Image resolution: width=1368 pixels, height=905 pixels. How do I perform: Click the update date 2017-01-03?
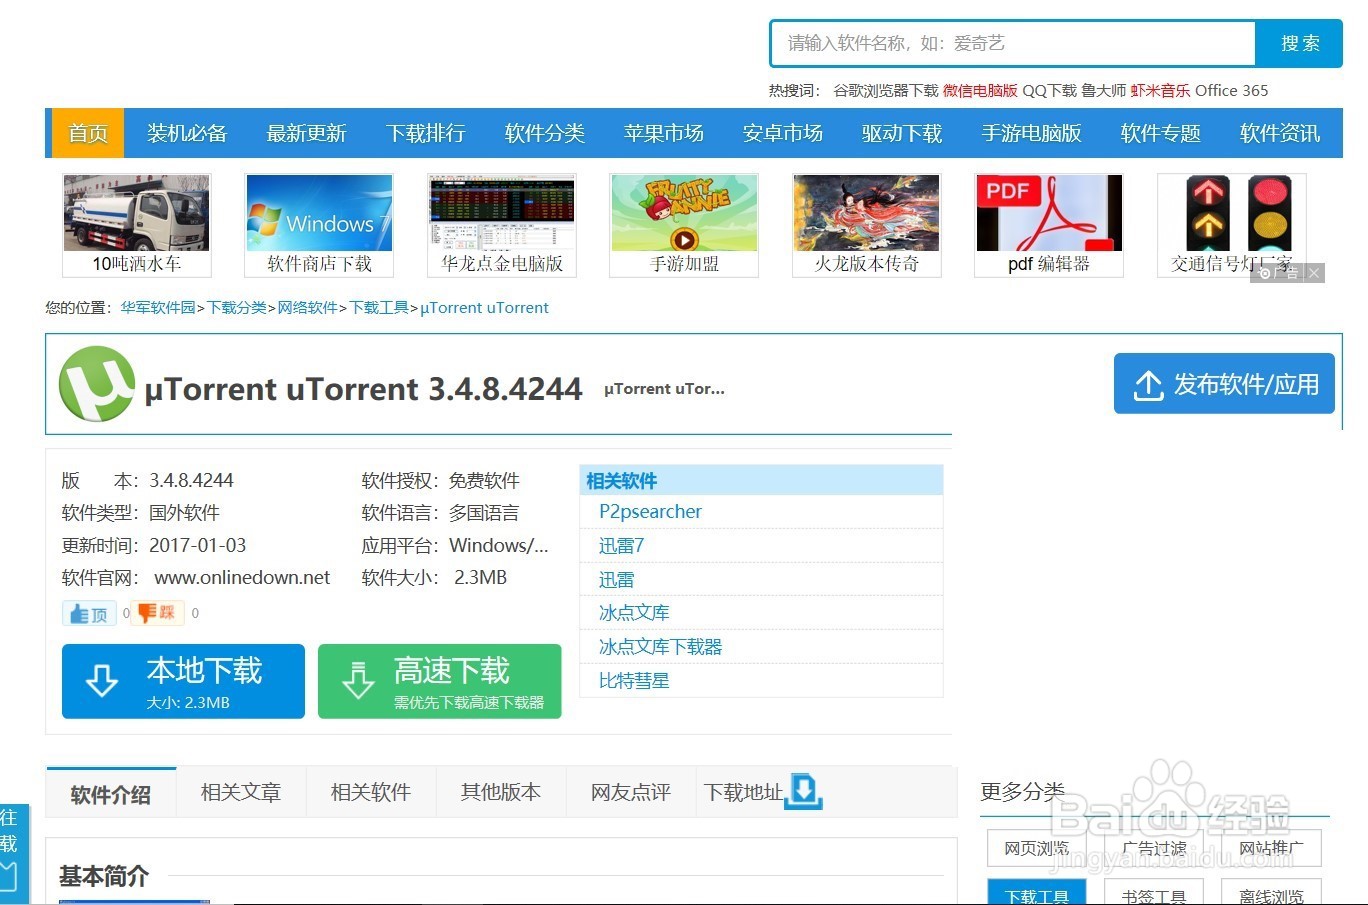197,546
